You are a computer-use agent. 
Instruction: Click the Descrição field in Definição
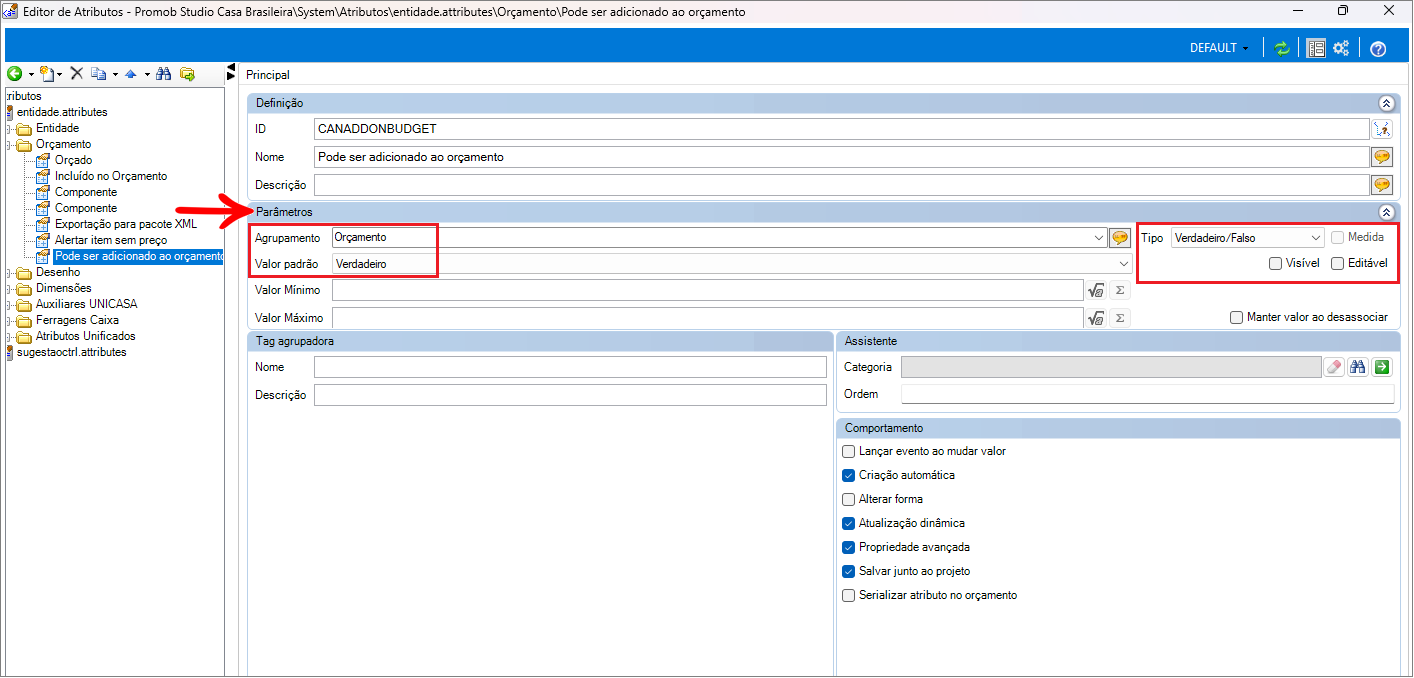point(840,185)
